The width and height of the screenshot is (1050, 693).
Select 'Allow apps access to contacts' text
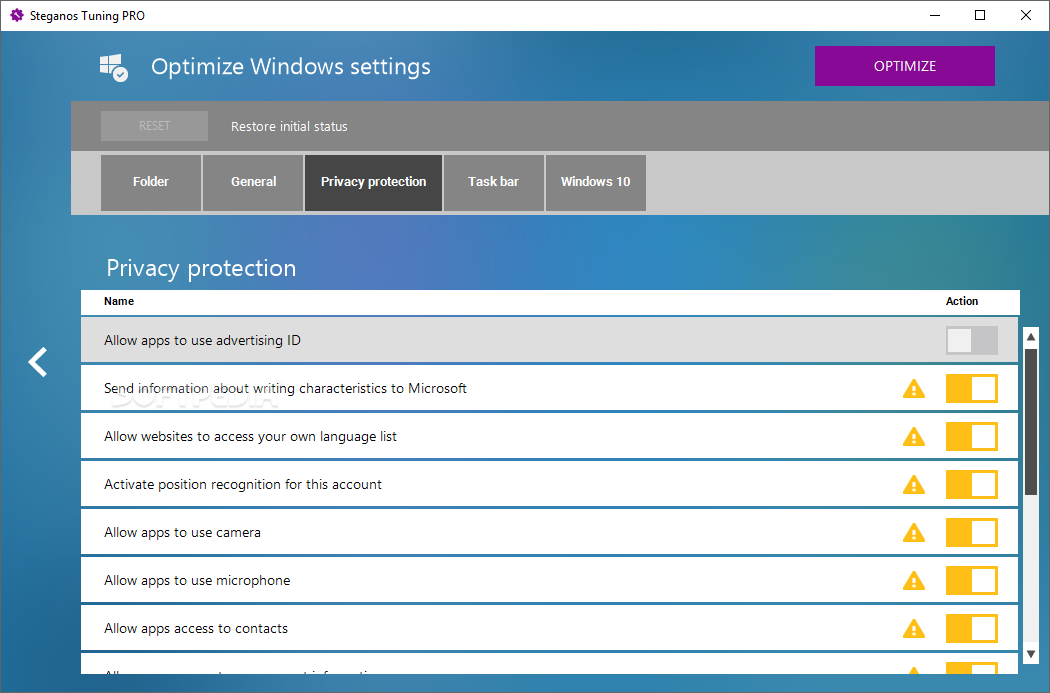[x=196, y=629]
